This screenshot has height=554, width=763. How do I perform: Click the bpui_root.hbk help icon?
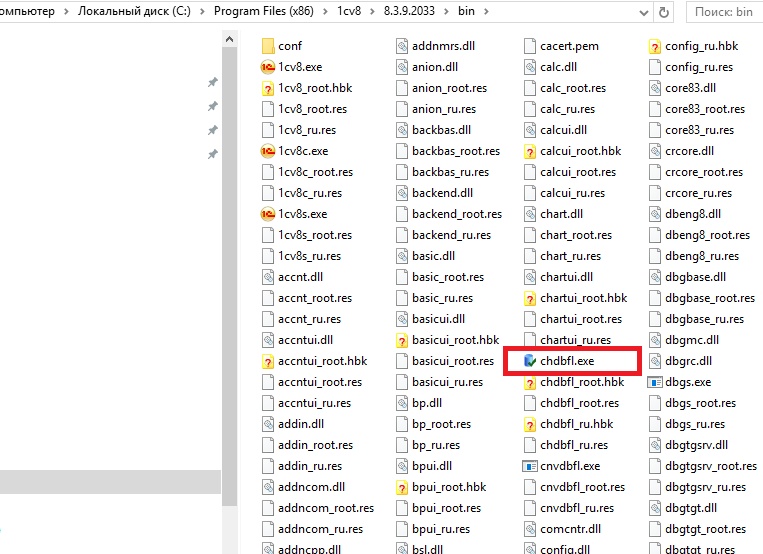point(402,487)
